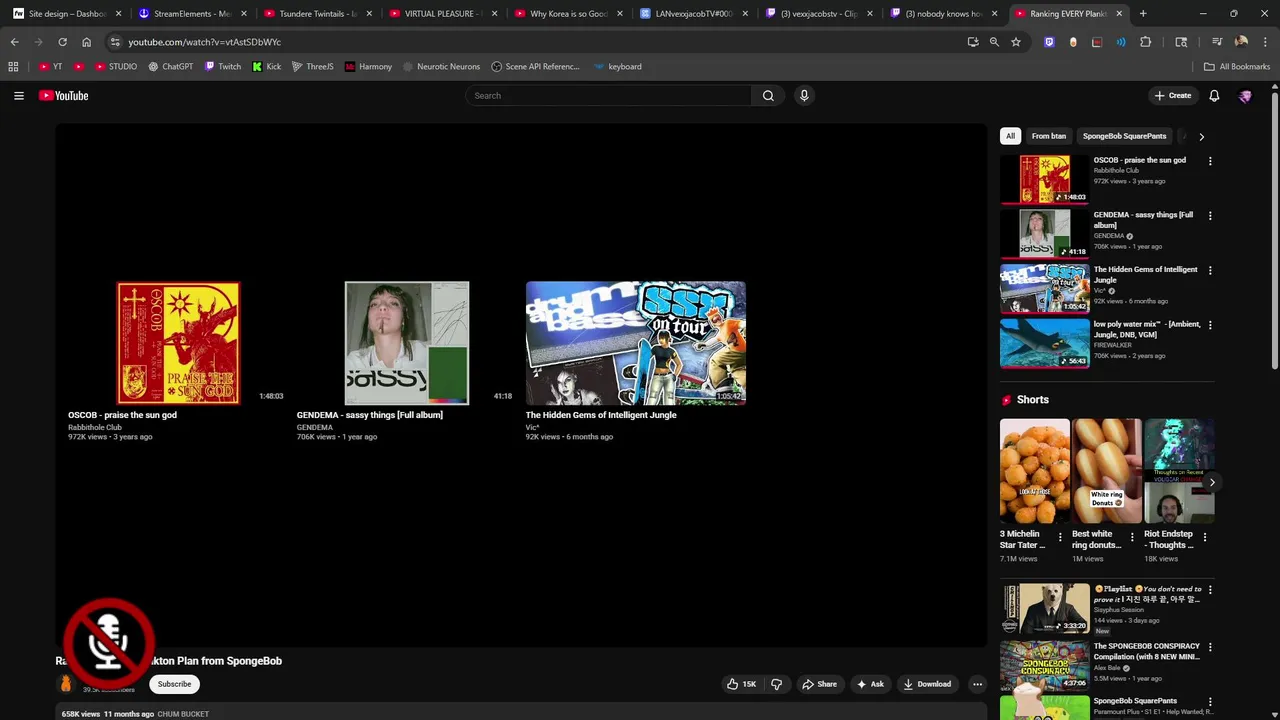Open the Chrome profile avatar
Screen dimensions: 1280x720
tap(1241, 42)
